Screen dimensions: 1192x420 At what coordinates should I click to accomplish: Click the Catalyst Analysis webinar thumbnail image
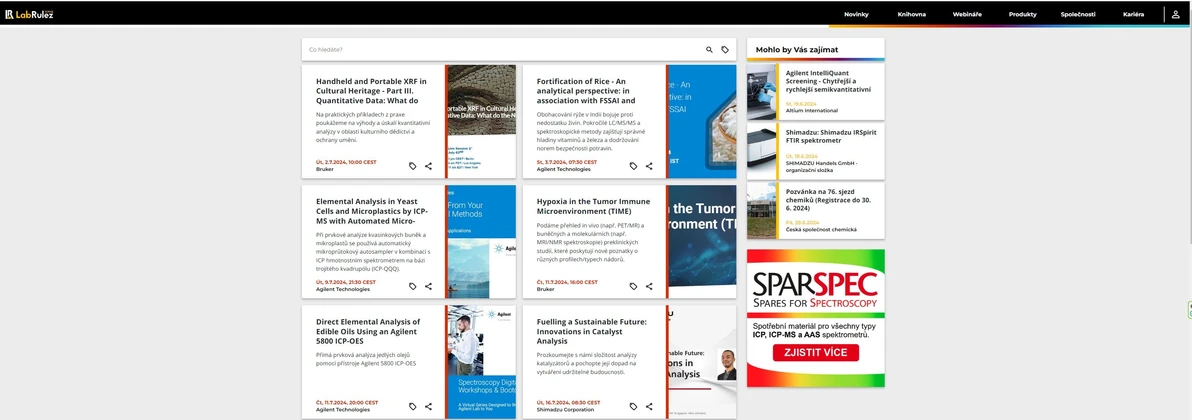[702, 362]
